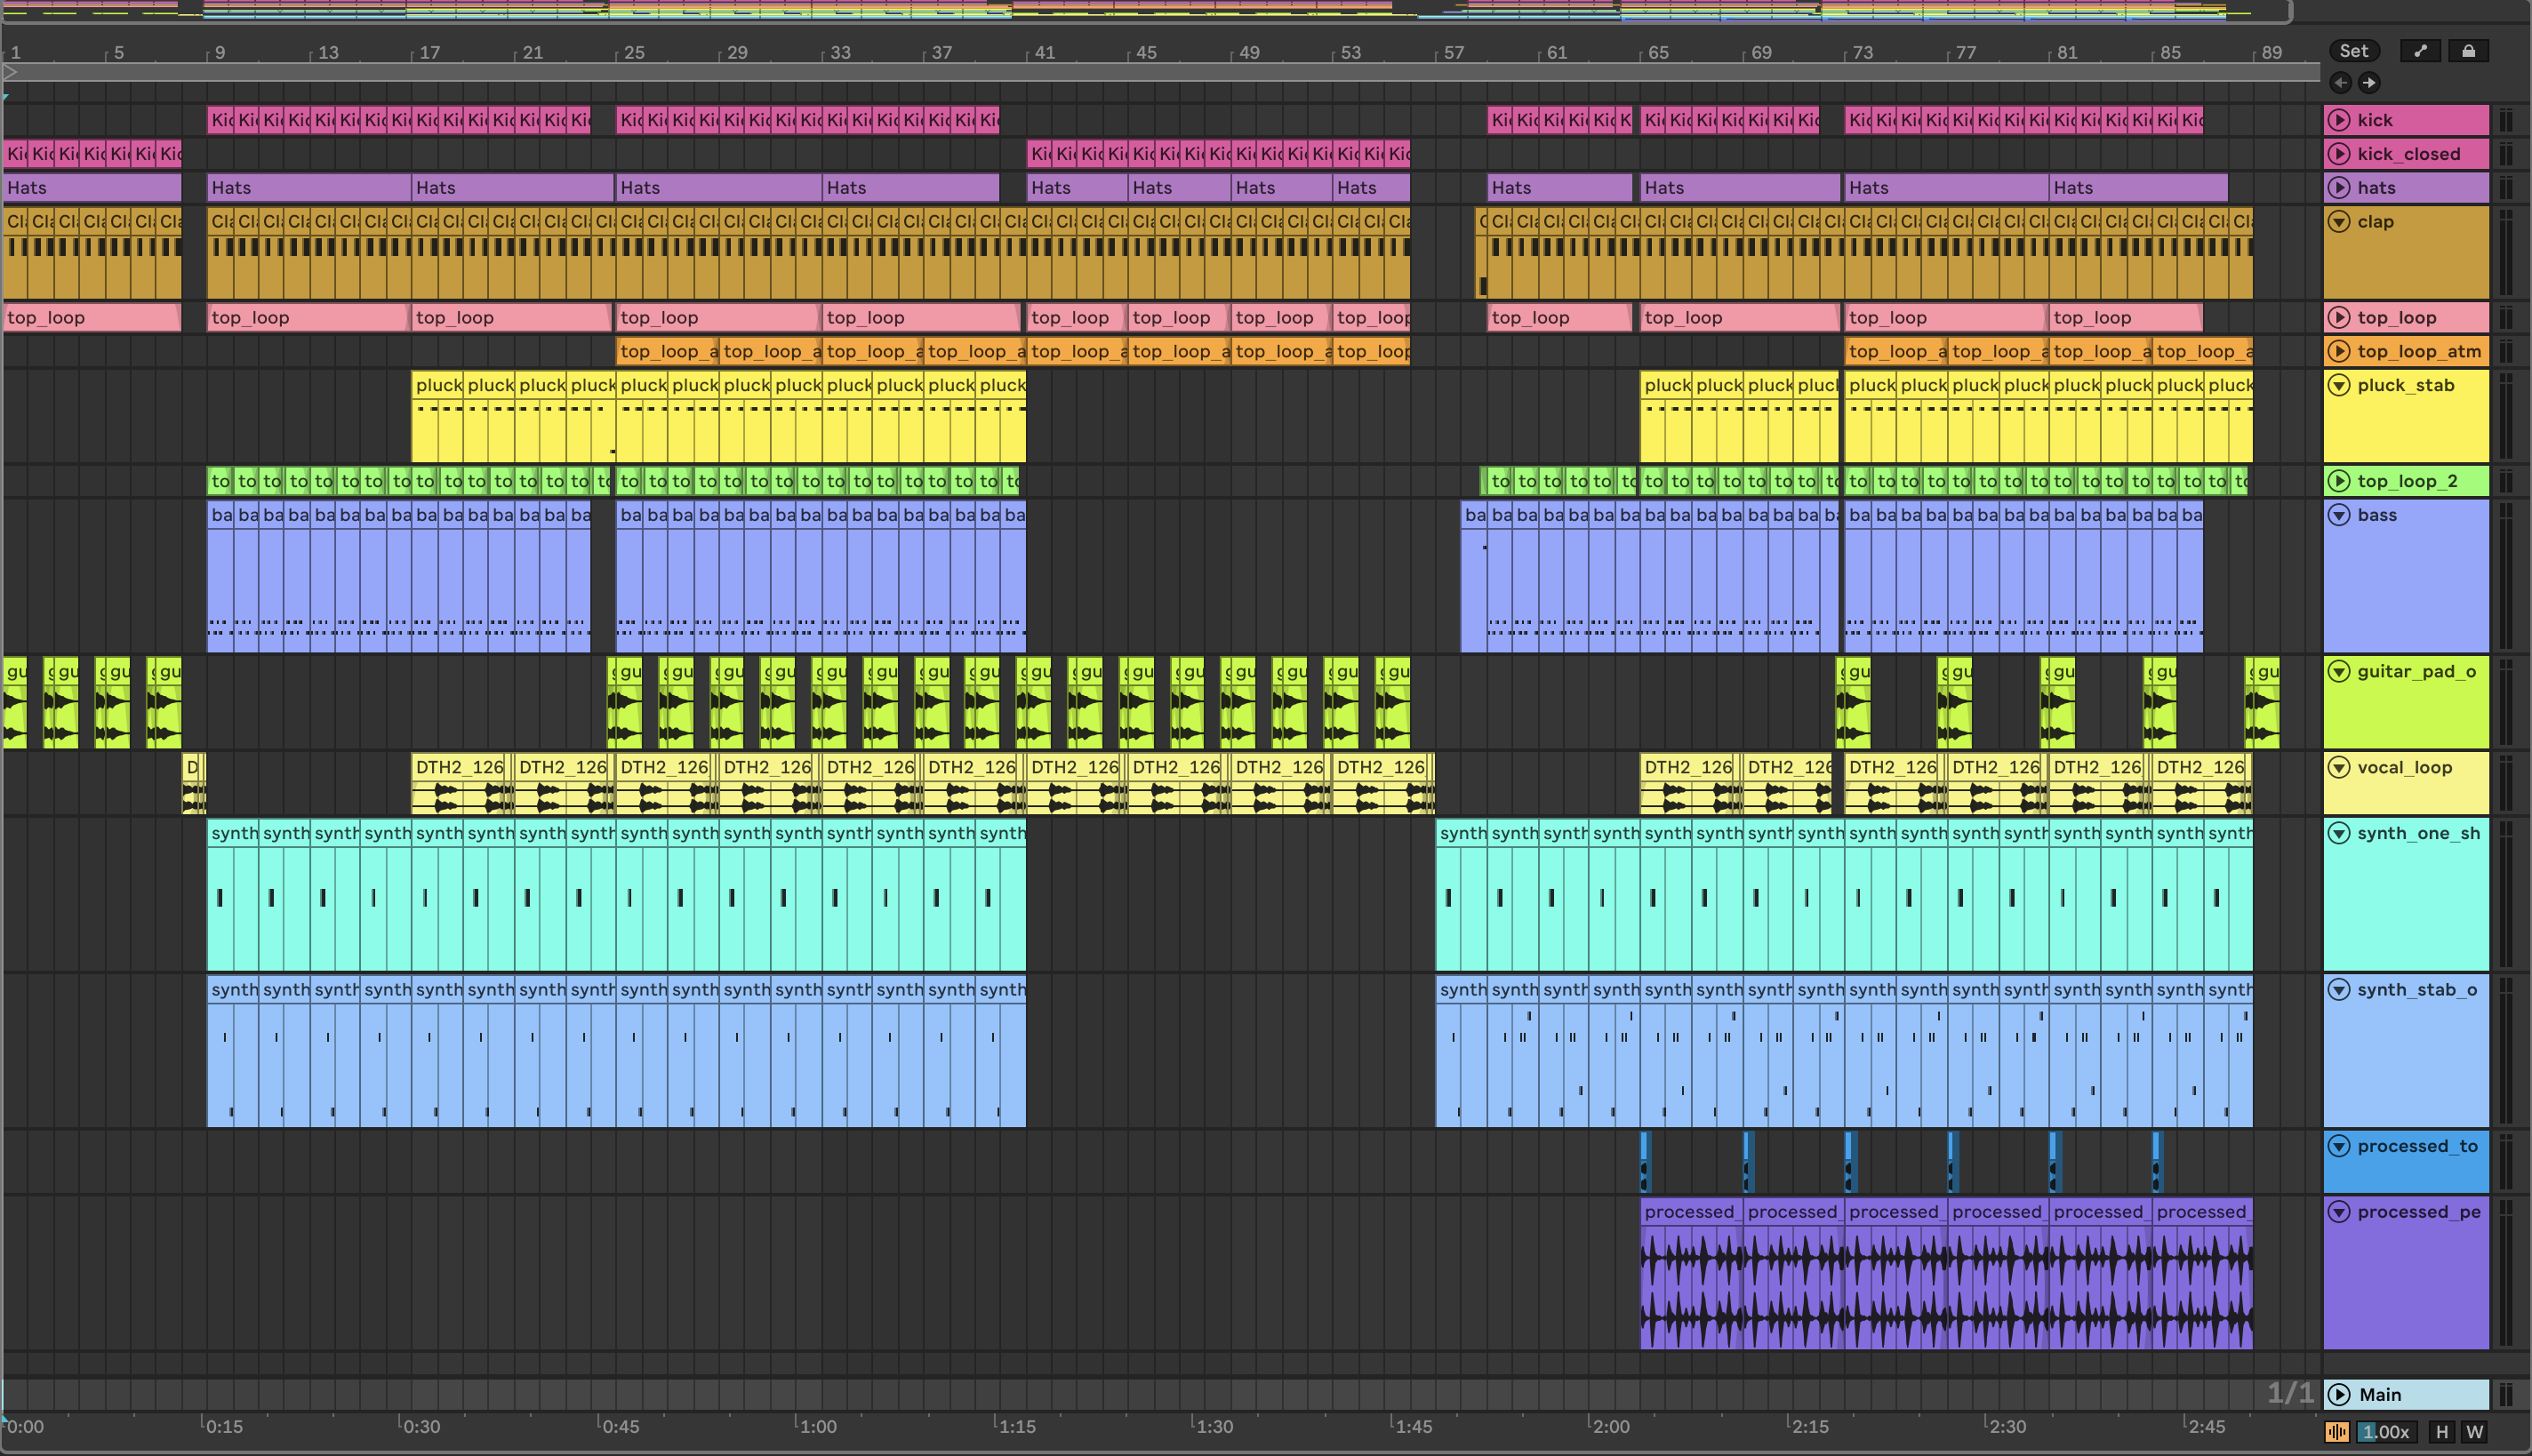The image size is (2532, 1456).
Task: Click the automation mode button beside Set
Action: pos(2420,51)
